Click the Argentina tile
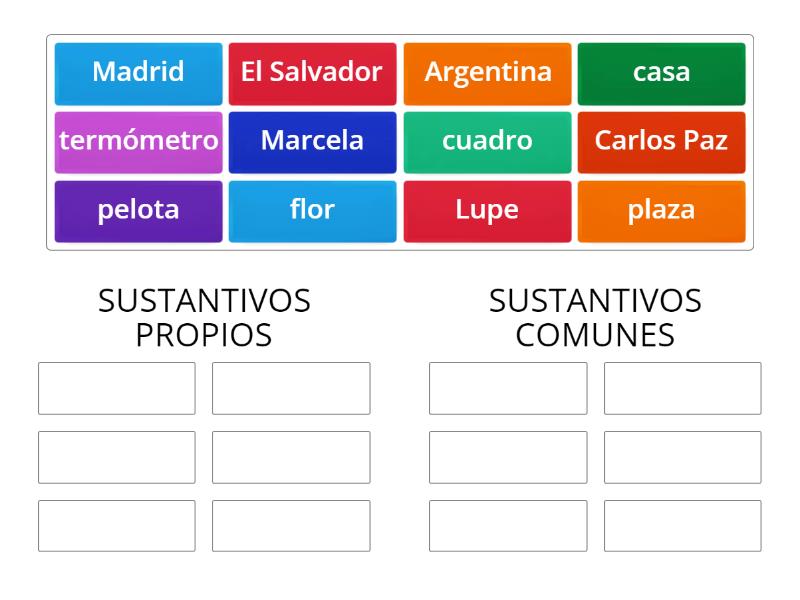 coord(487,71)
